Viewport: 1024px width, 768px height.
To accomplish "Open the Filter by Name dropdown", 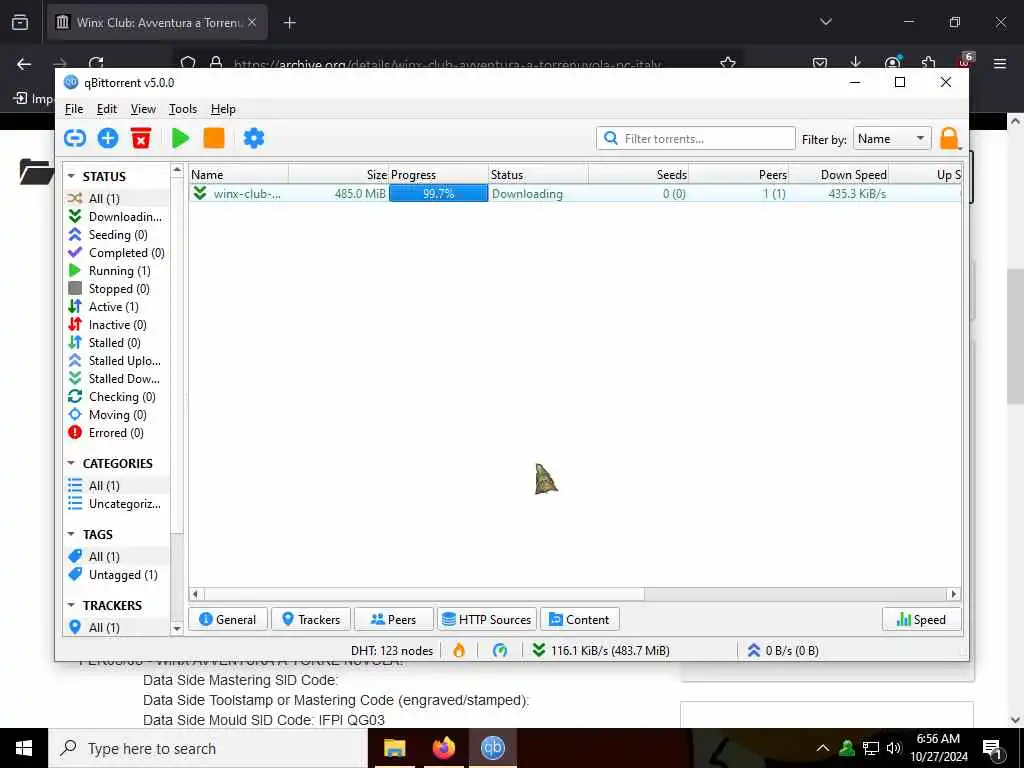I will coord(892,138).
